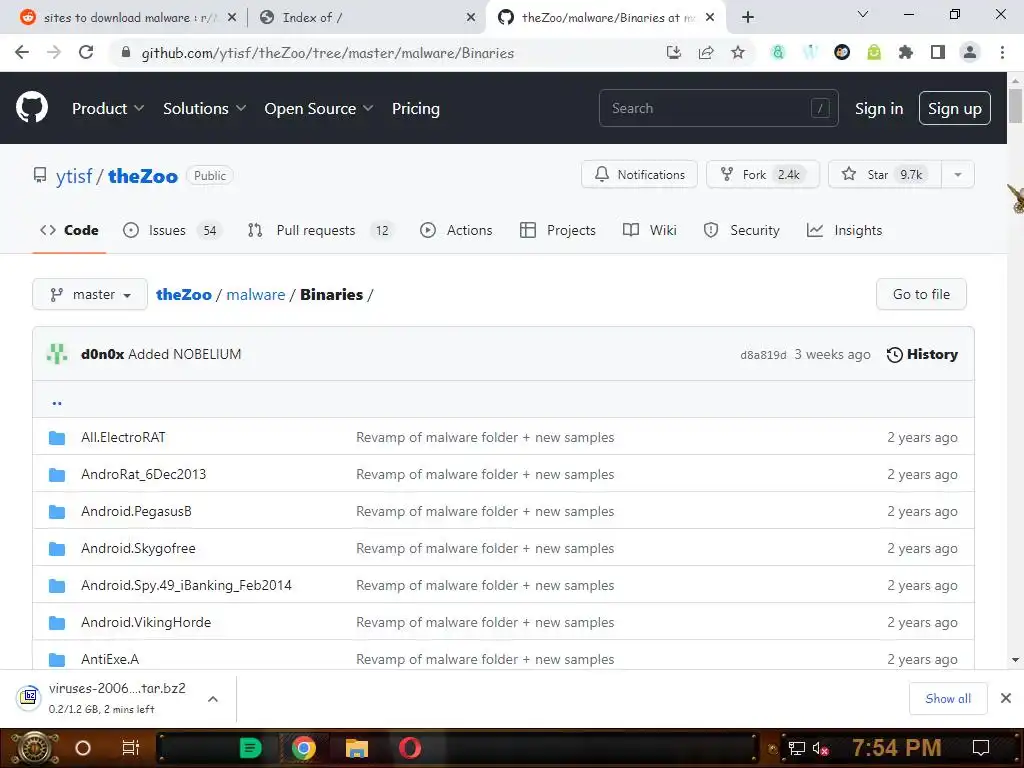1024x768 pixels.
Task: Open the browser Extensions puzzle icon
Action: tap(905, 52)
